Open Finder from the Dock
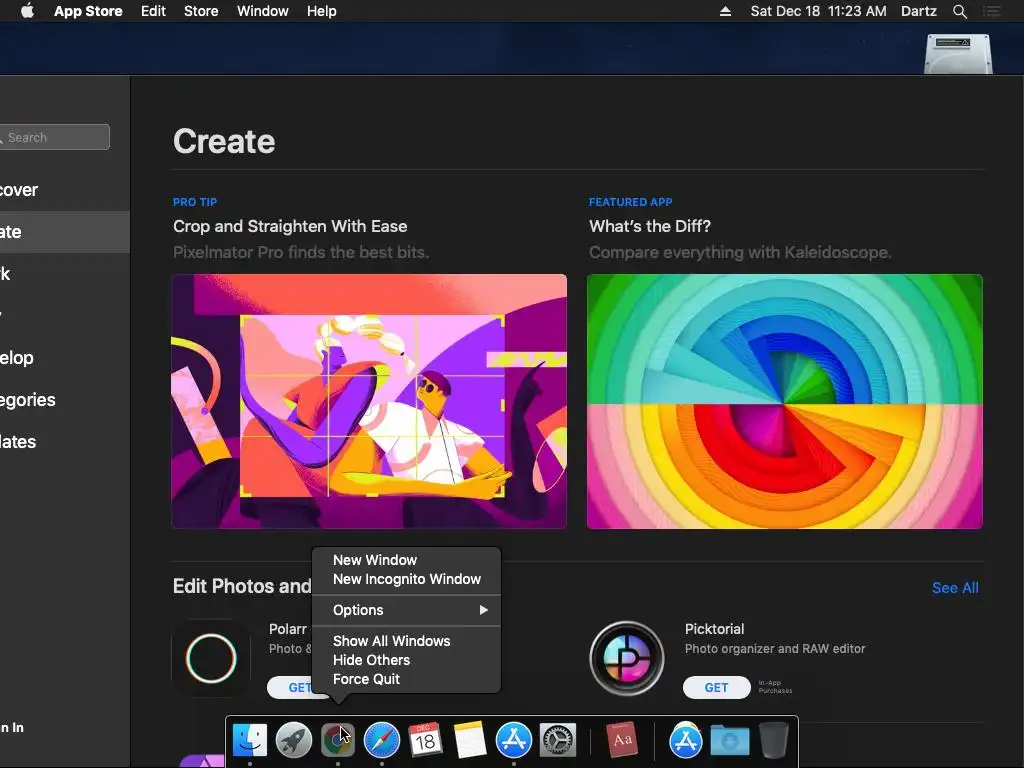This screenshot has width=1024, height=768. [x=250, y=741]
